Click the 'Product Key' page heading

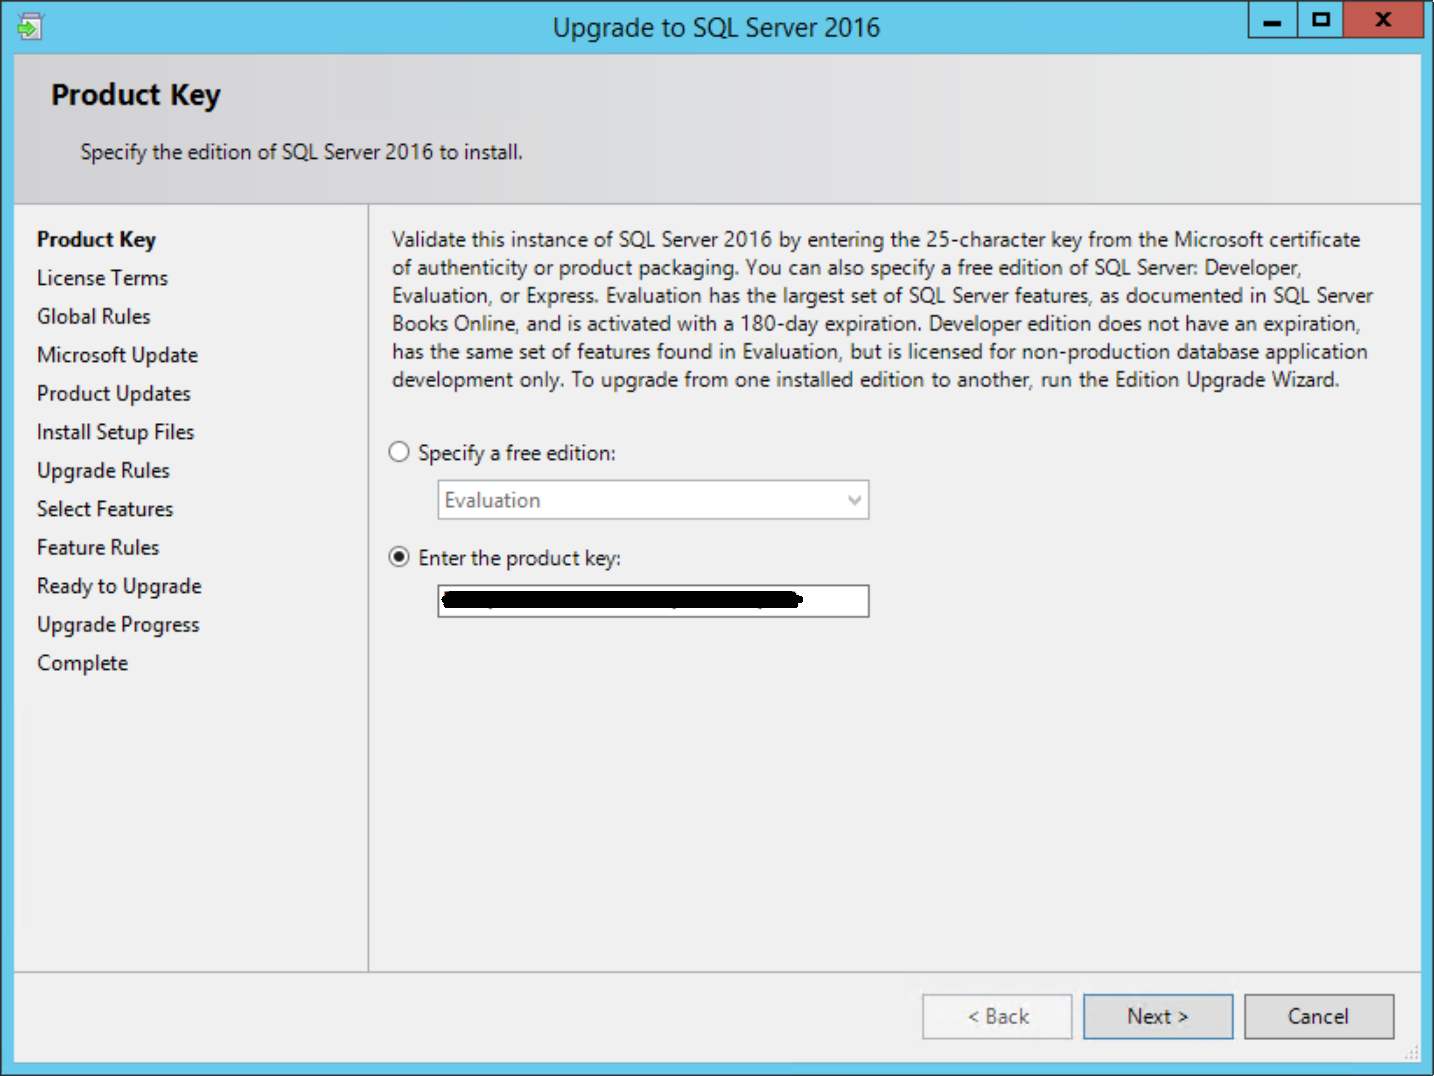(136, 95)
